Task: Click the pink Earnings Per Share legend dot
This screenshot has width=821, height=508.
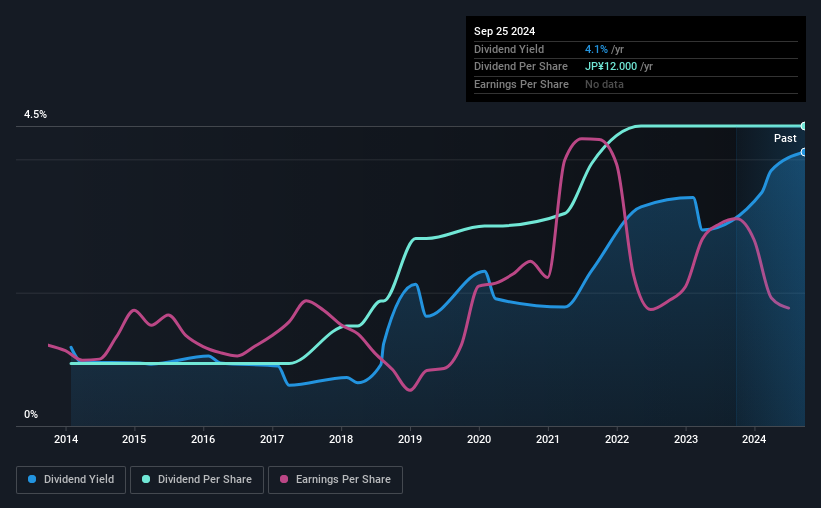Action: tap(284, 479)
